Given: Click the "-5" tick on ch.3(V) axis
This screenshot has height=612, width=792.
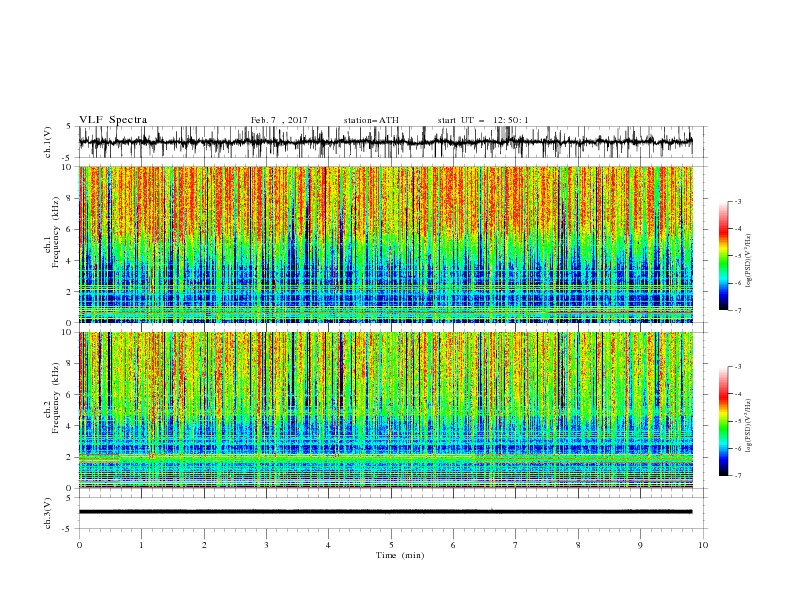Looking at the screenshot, I should tap(68, 529).
